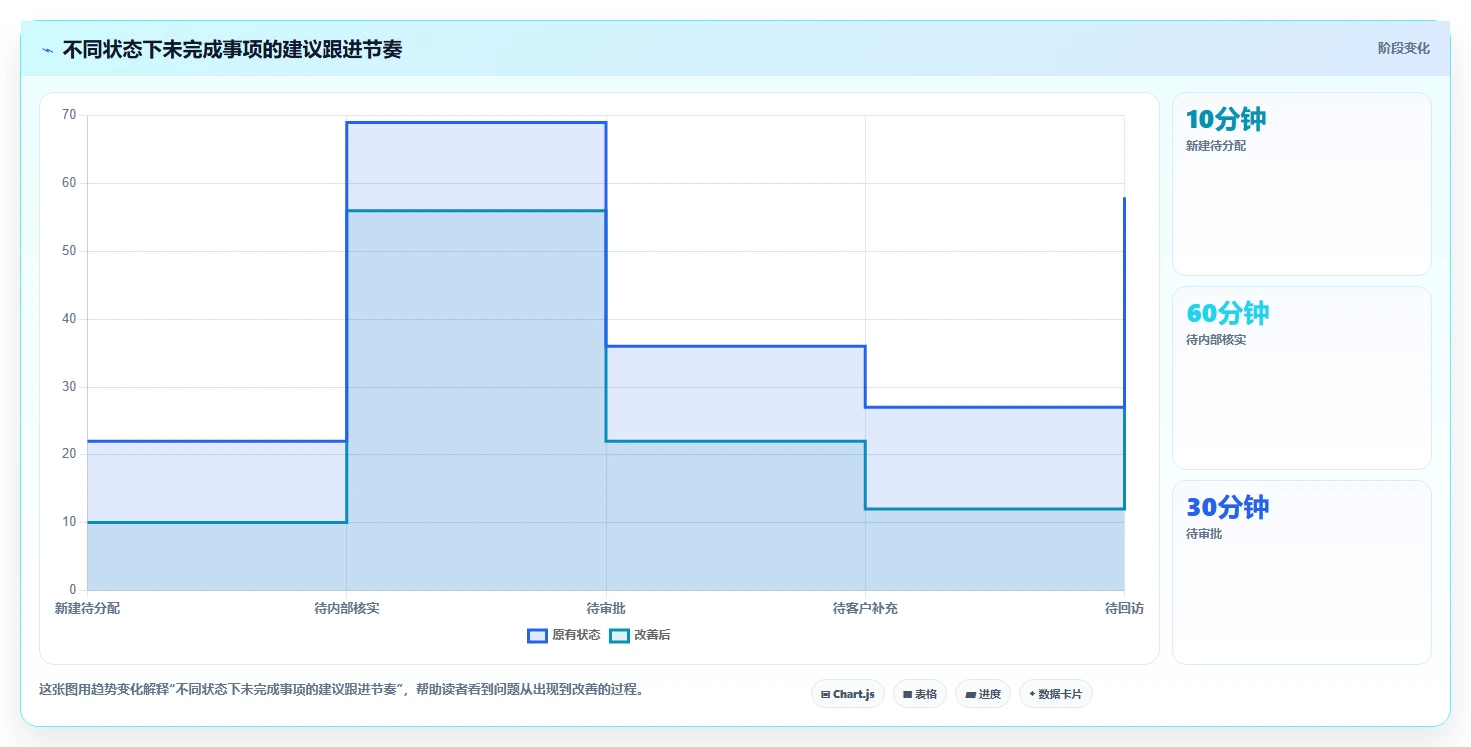Click the x-axis label 待回访

click(1124, 608)
